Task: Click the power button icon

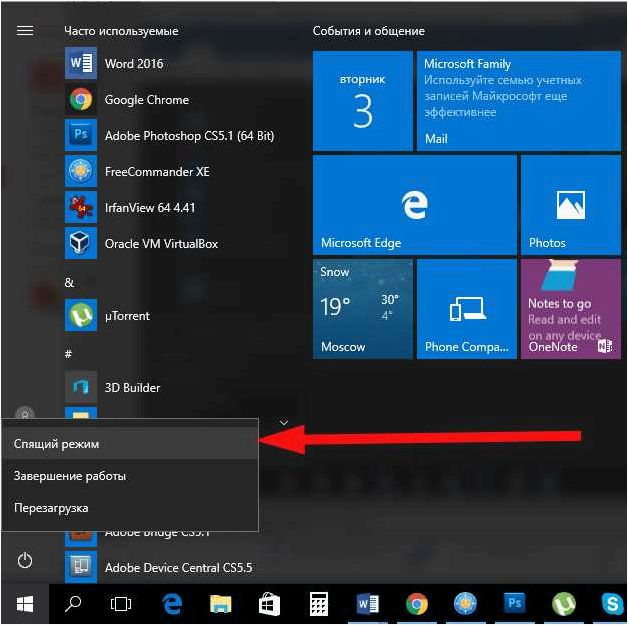Action: (25, 560)
